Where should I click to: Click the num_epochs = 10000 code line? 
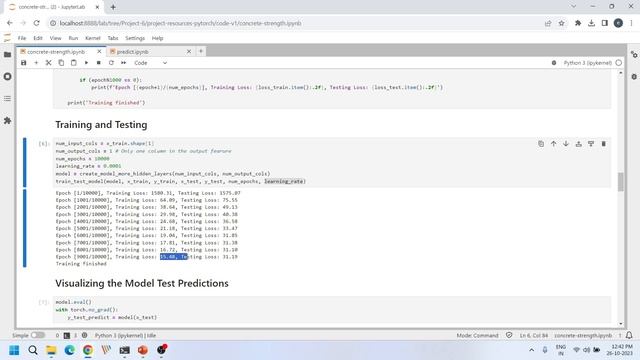[x=82, y=159]
